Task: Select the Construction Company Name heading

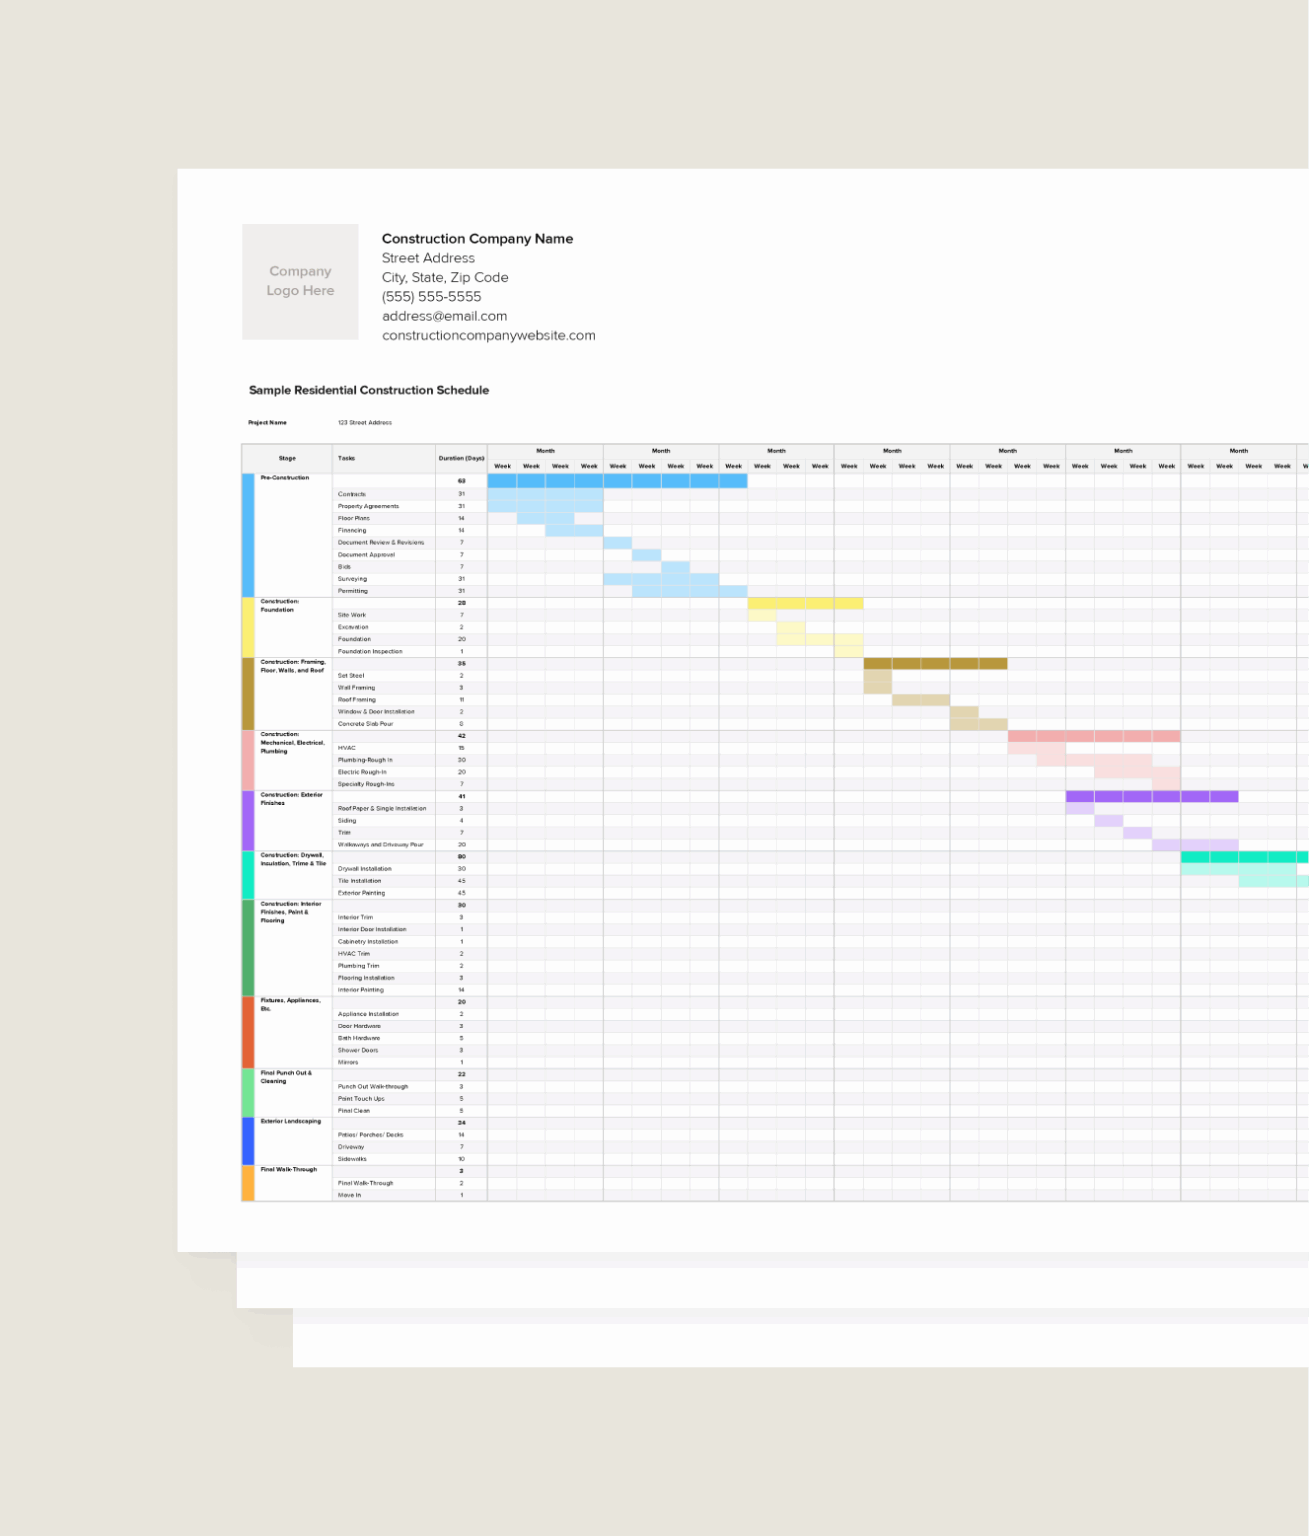Action: pos(477,238)
